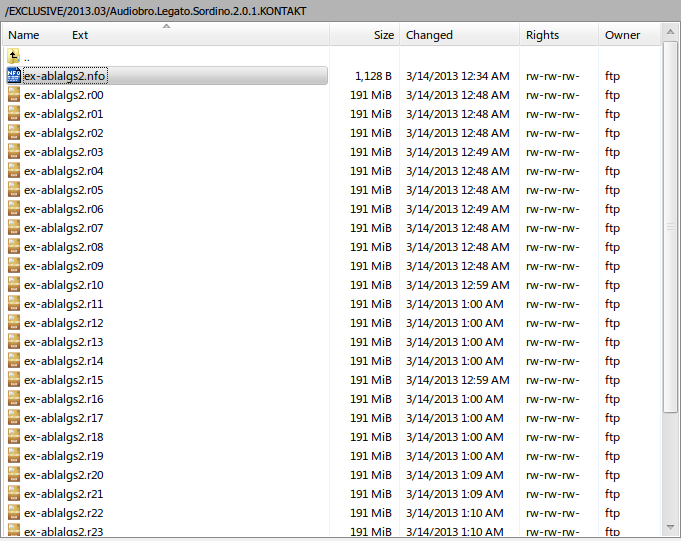The width and height of the screenshot is (681, 541).
Task: Click the archive icon of ex-ablalgs2.r22
Action: click(13, 513)
